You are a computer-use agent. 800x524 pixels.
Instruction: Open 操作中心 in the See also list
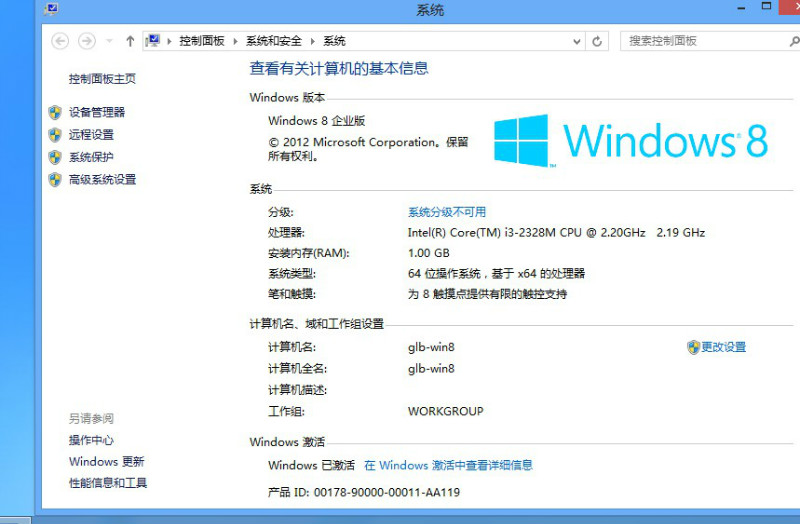click(91, 440)
